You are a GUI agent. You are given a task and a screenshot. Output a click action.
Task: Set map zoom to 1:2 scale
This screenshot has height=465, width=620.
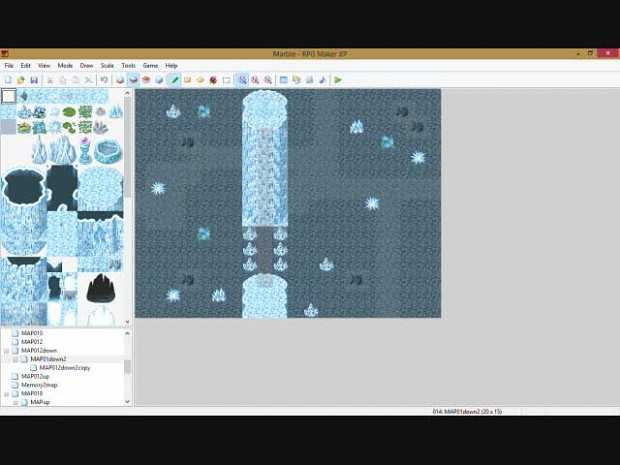click(x=255, y=80)
